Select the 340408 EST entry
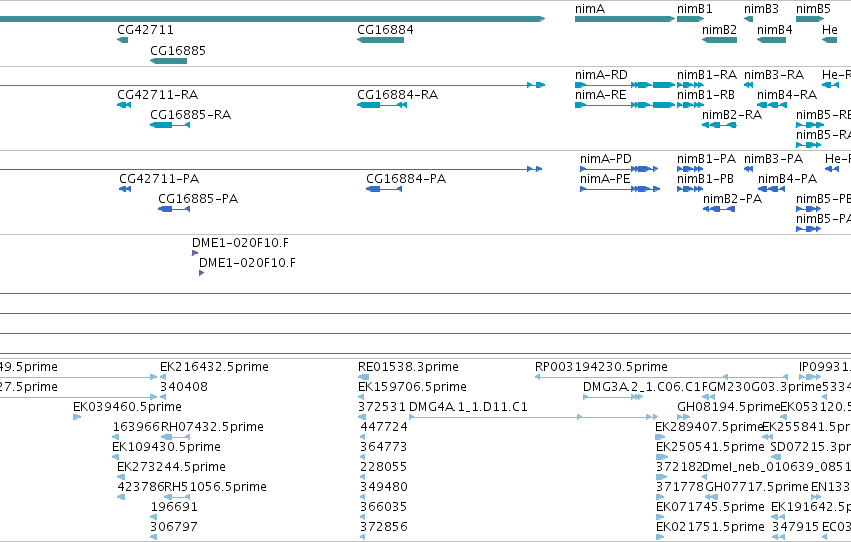The image size is (851, 542). [183, 387]
